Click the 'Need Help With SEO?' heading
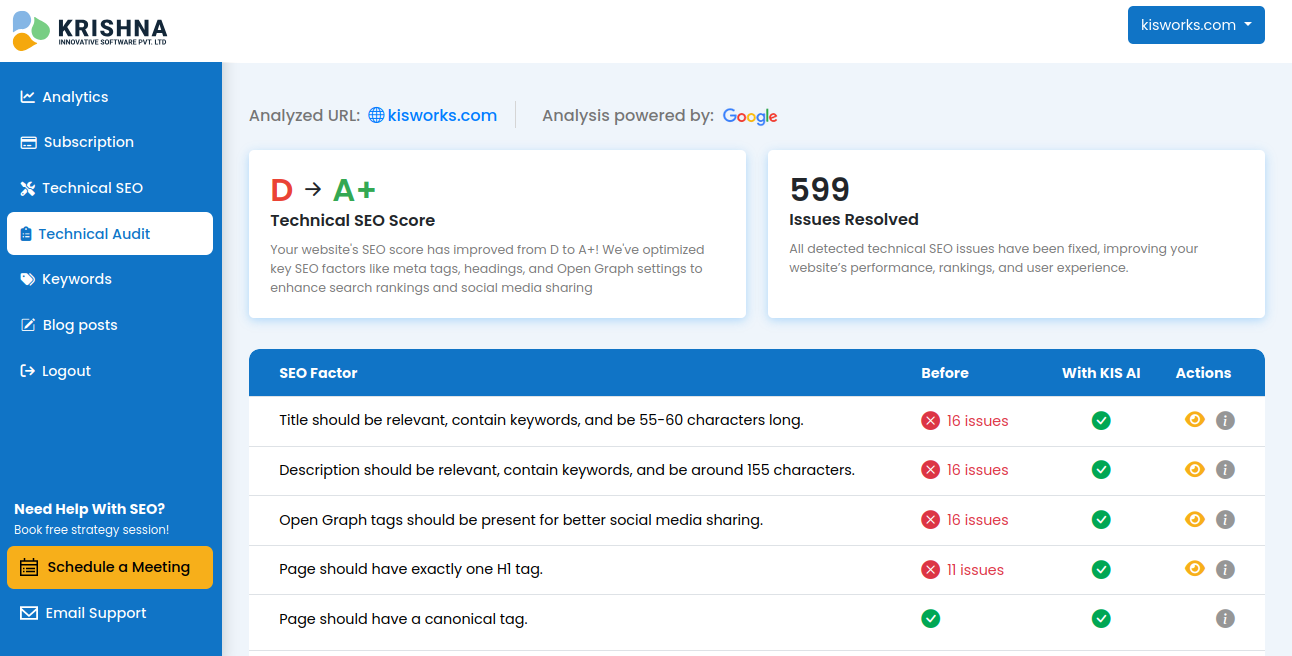The width and height of the screenshot is (1292, 656). coord(90,509)
